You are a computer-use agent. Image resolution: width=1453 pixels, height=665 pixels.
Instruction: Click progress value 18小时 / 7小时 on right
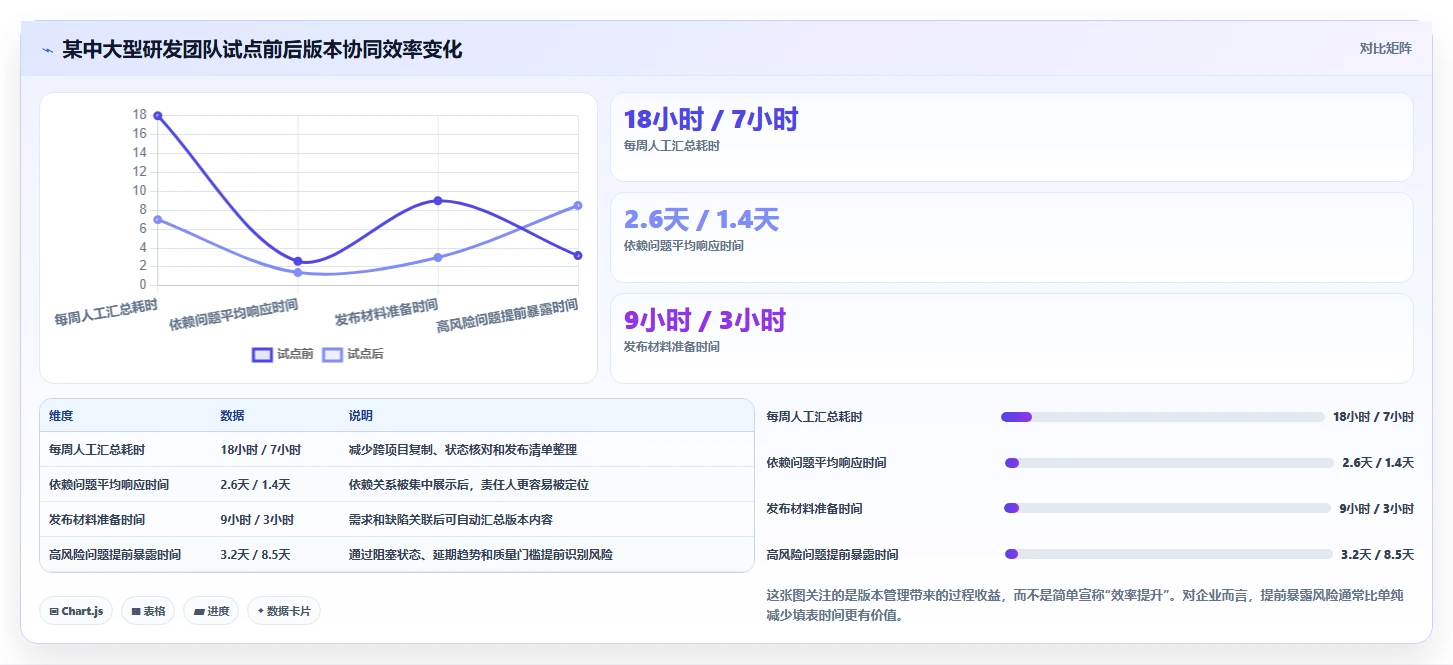[1373, 417]
